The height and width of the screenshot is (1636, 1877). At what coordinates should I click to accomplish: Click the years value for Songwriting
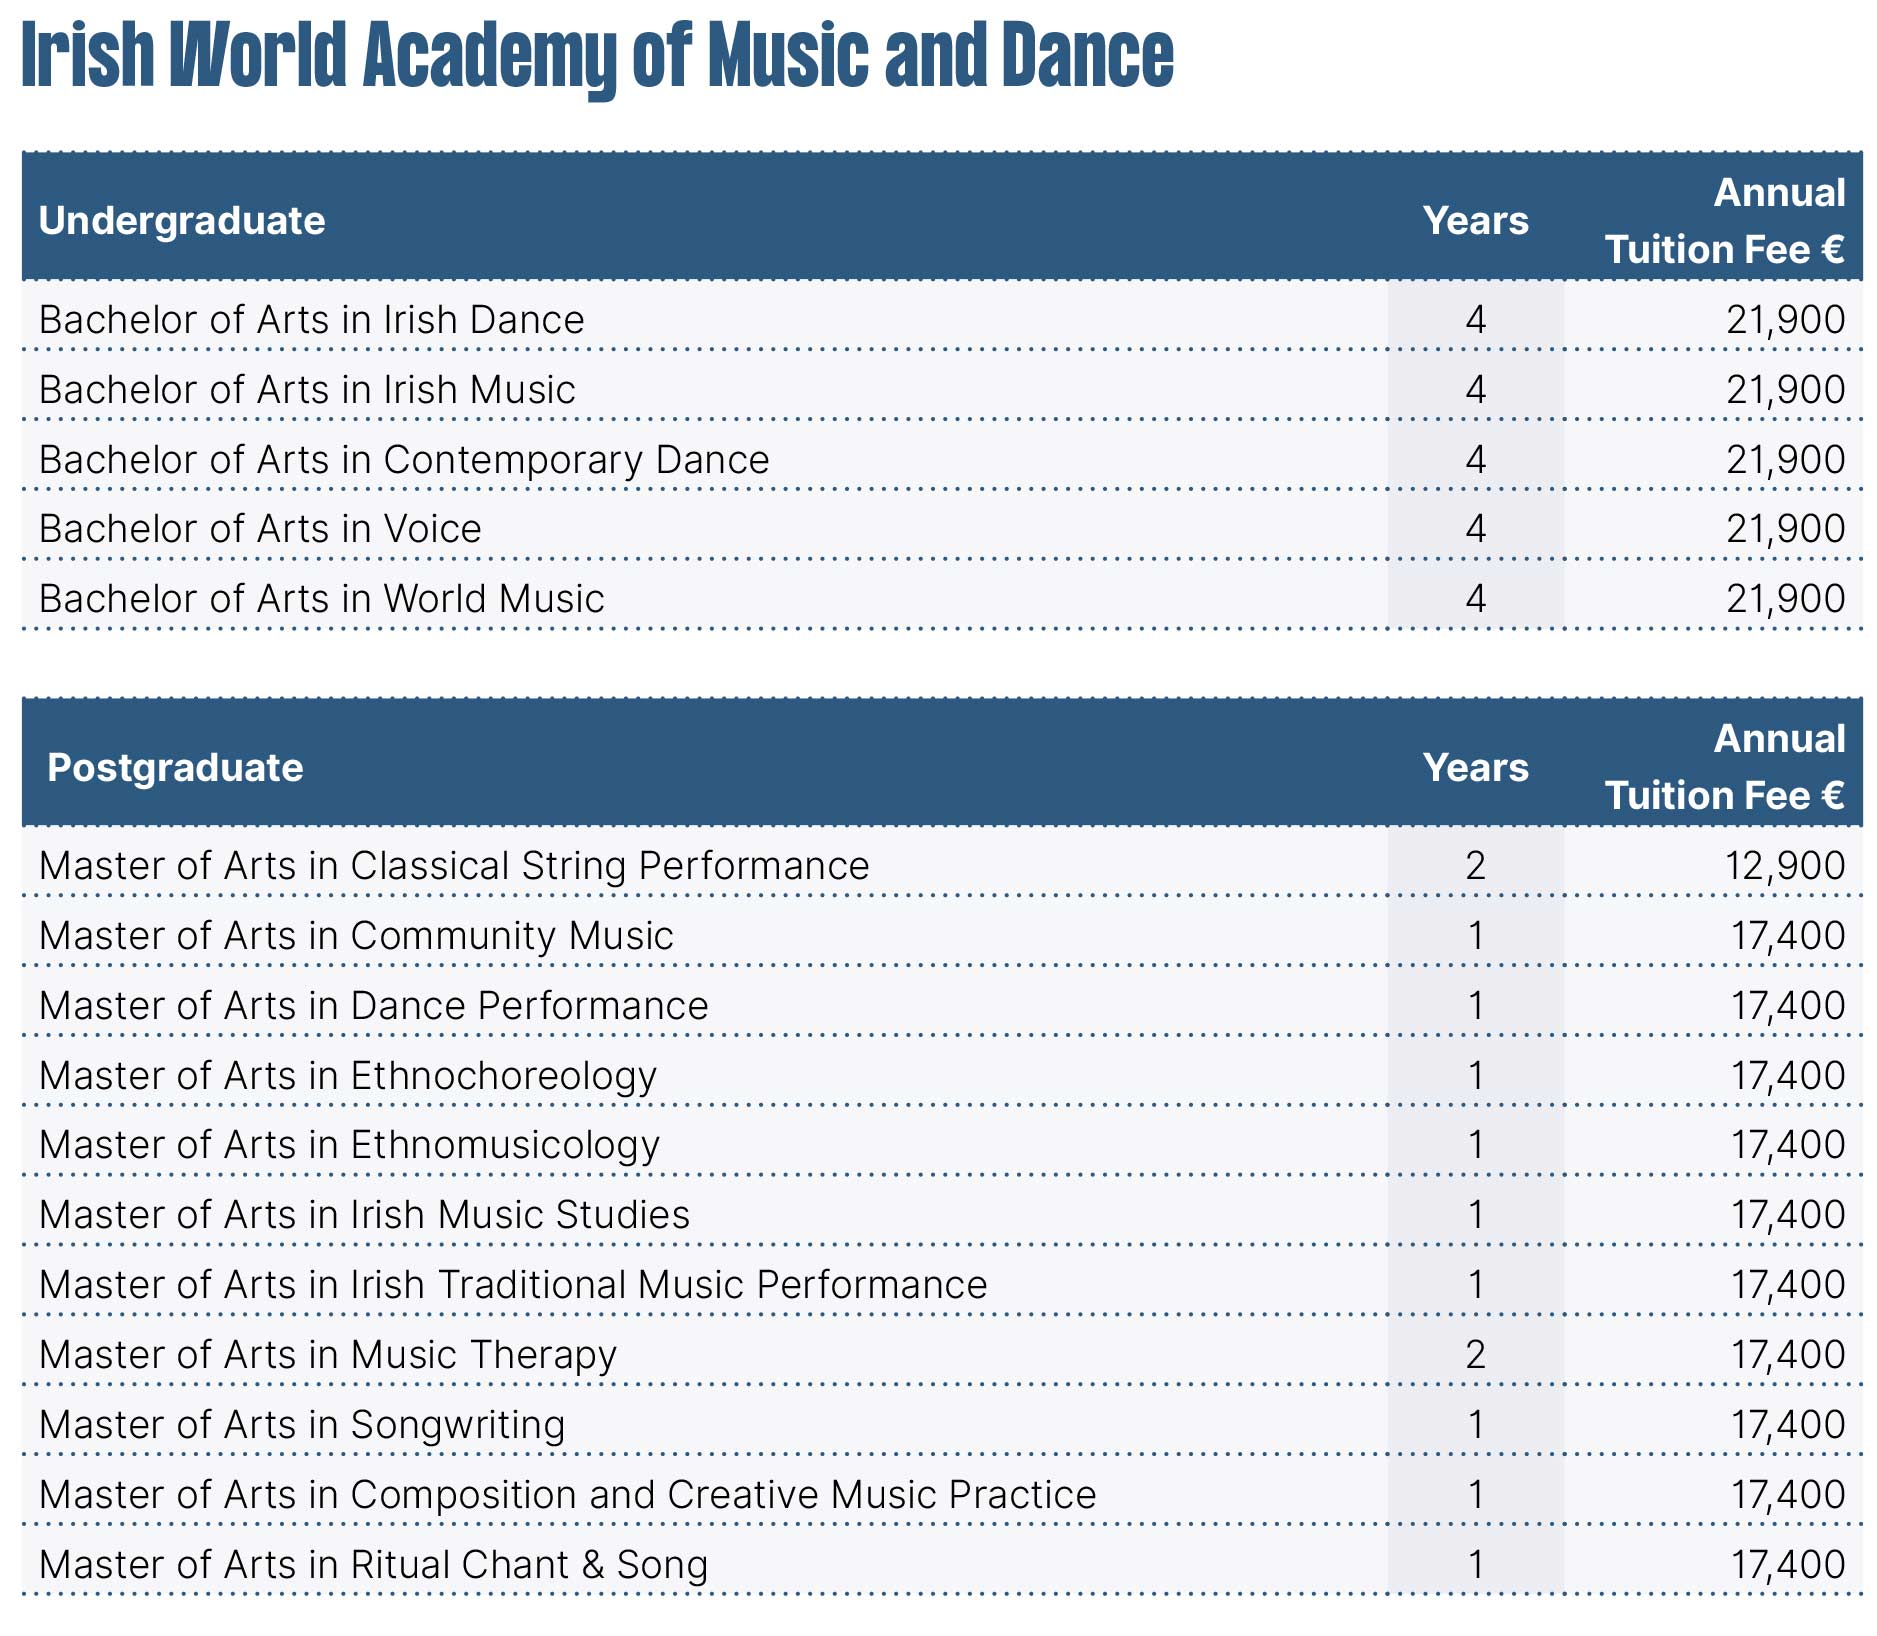pyautogui.click(x=1475, y=1425)
